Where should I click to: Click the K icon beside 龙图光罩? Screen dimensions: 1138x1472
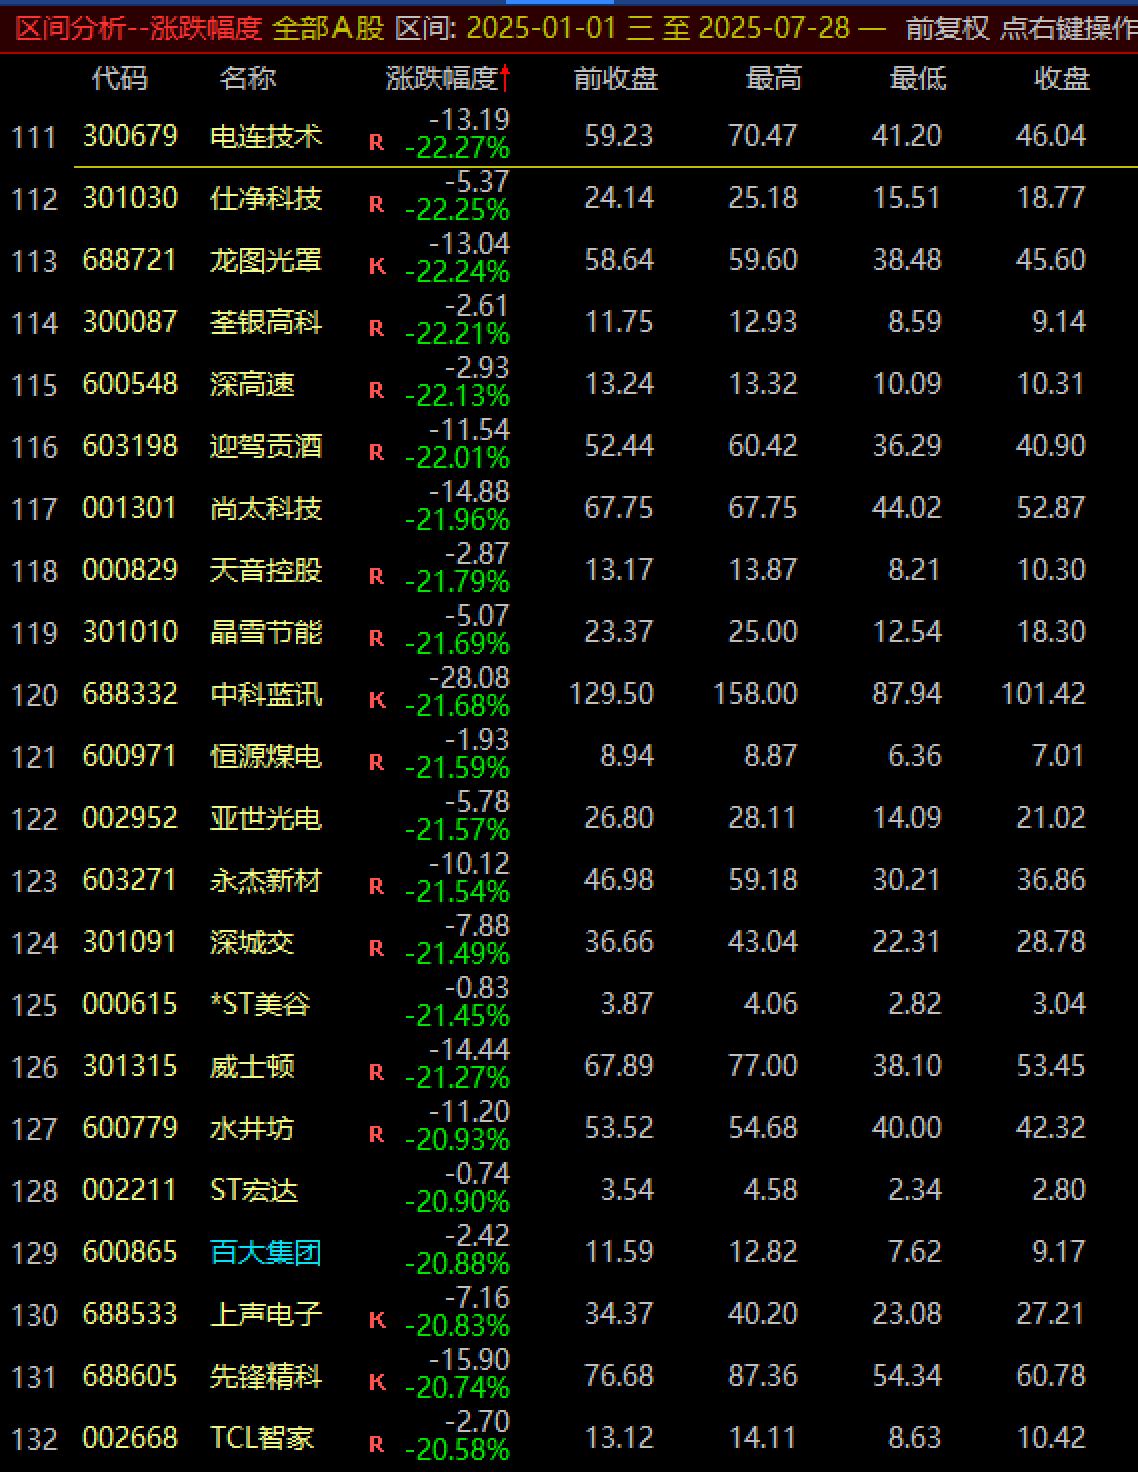point(376,266)
